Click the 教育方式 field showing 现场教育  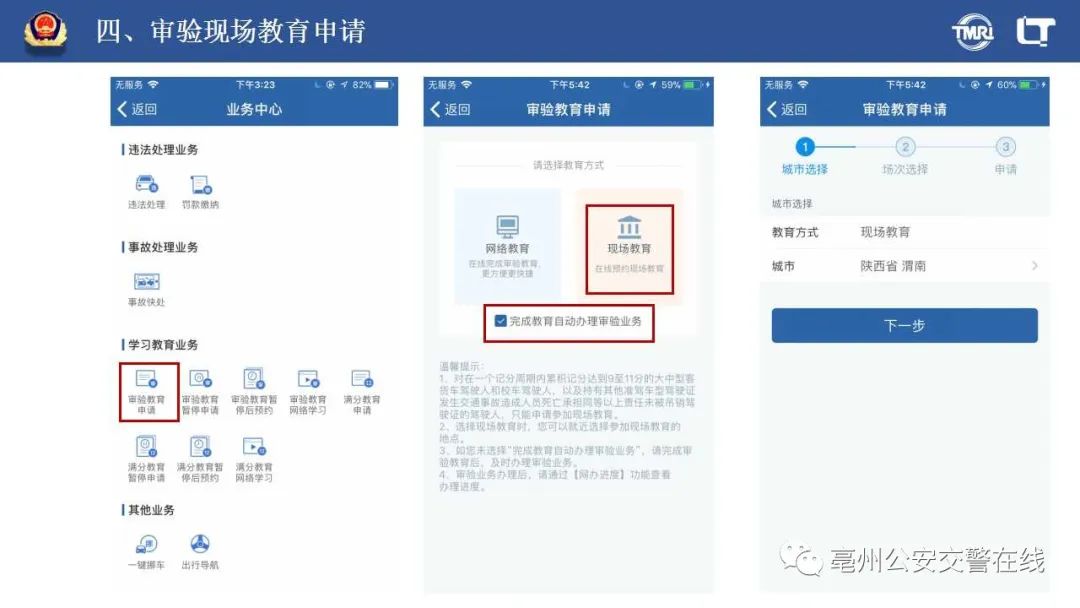tap(904, 232)
